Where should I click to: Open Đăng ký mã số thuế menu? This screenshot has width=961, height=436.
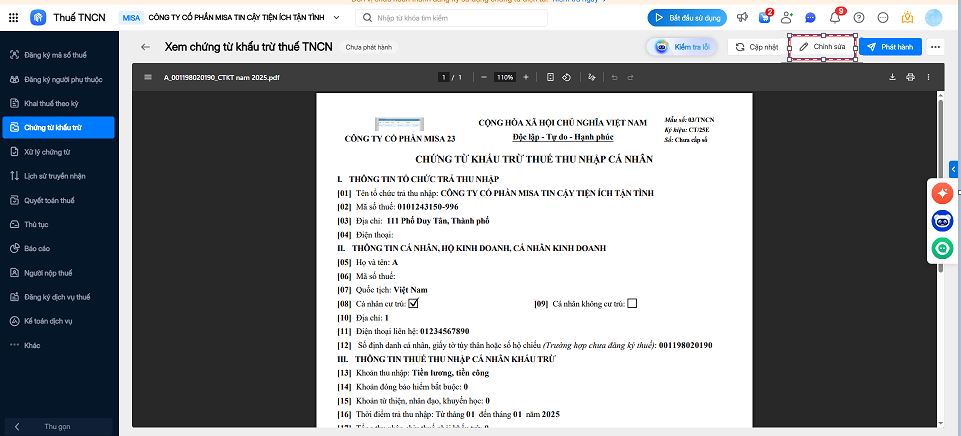pyautogui.click(x=58, y=55)
